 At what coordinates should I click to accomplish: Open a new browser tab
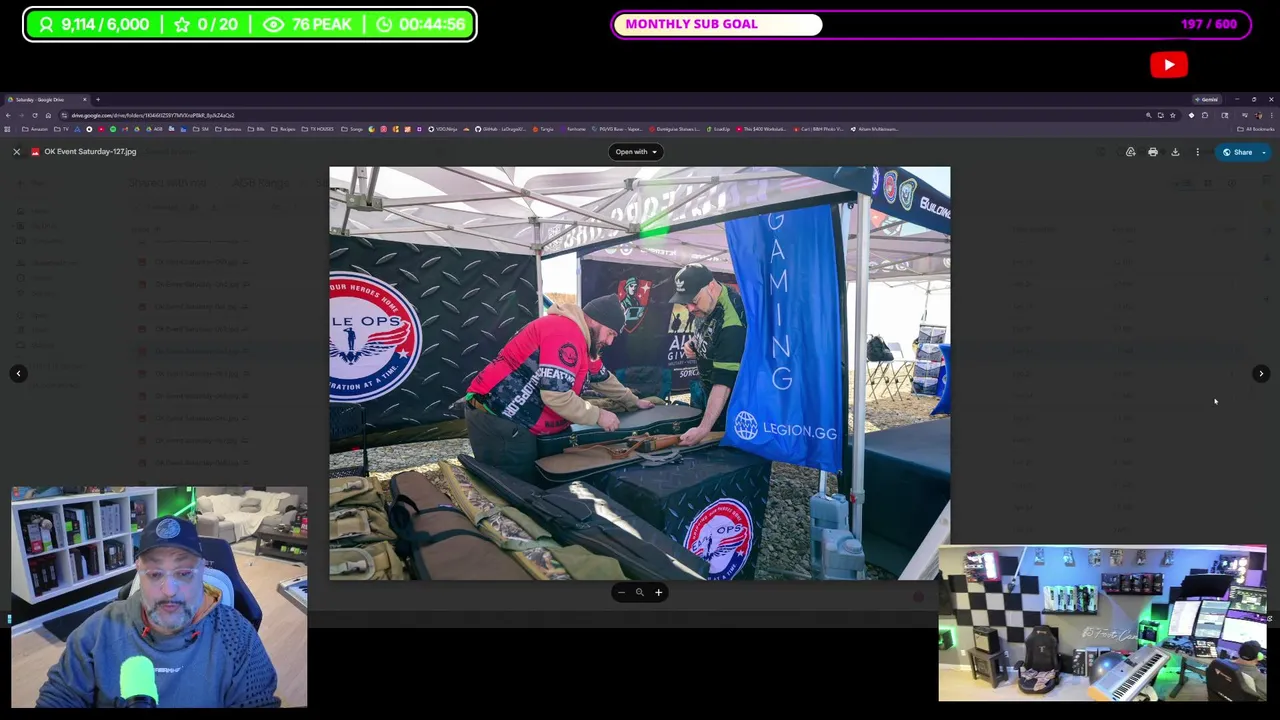(98, 99)
